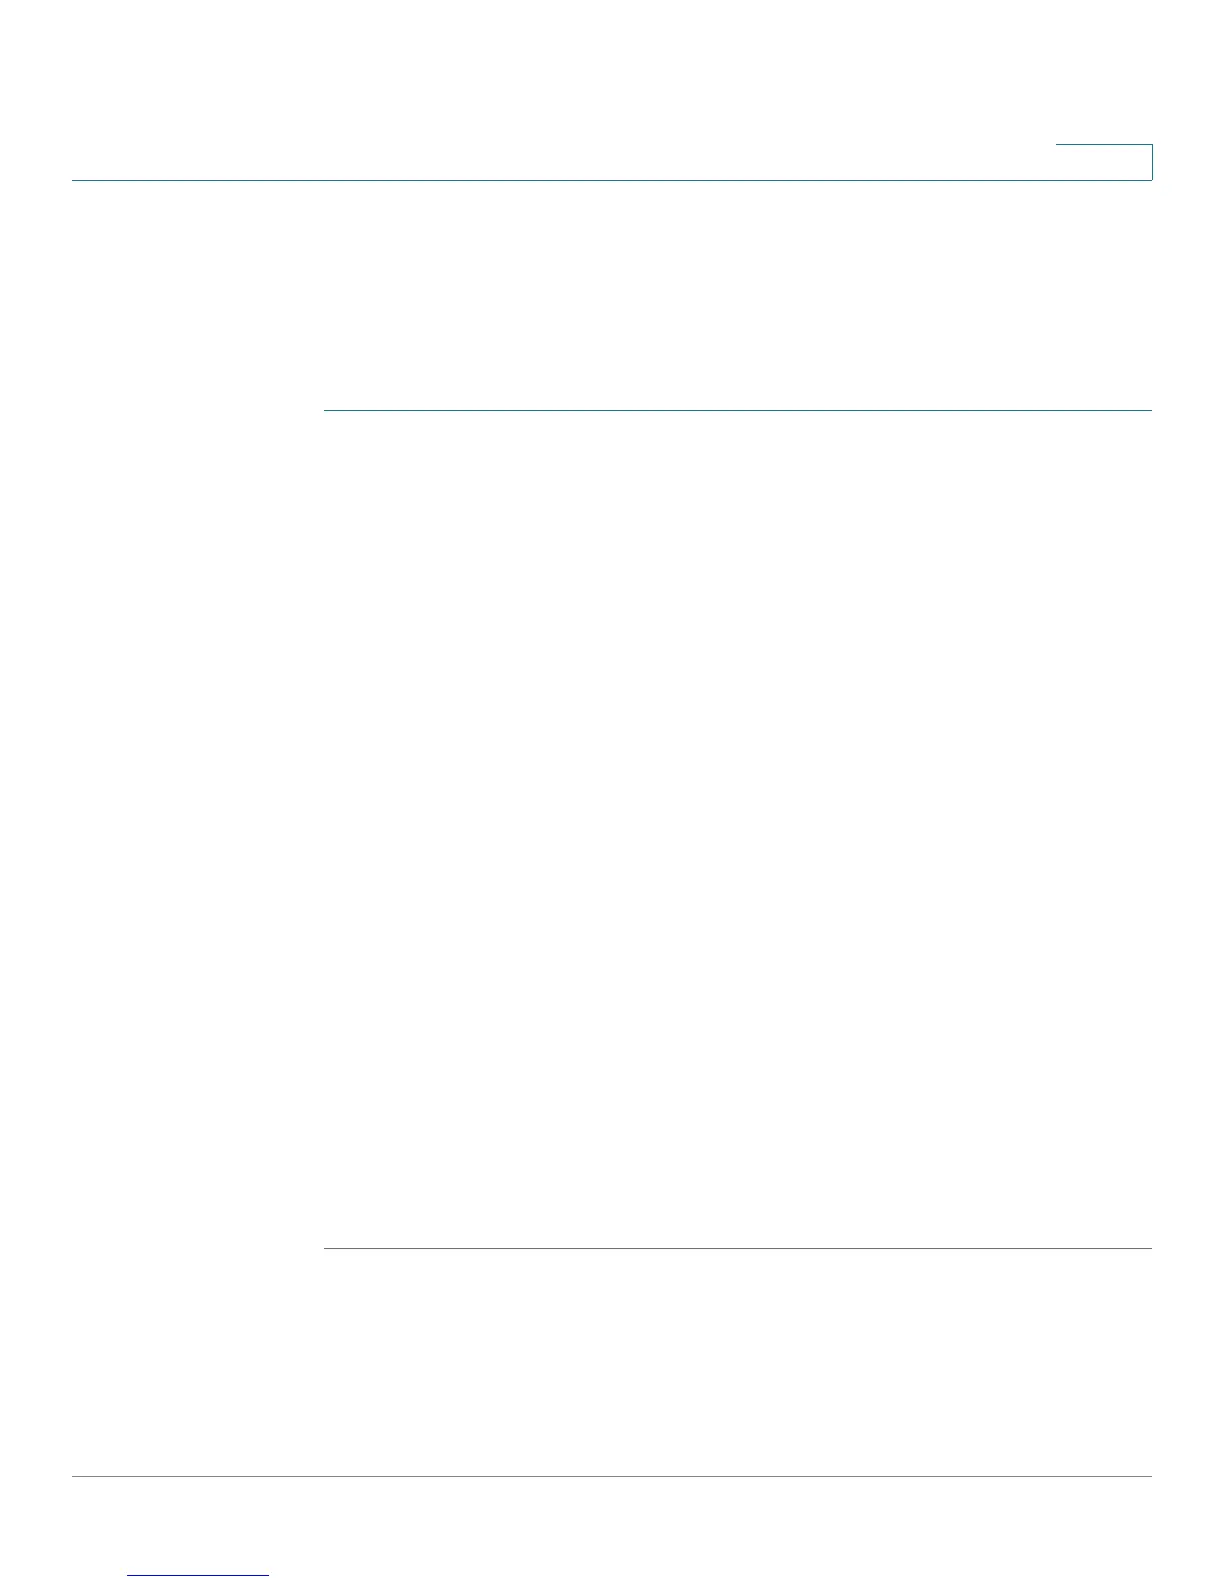Click the right end of the lower section divider

click(x=1148, y=1248)
